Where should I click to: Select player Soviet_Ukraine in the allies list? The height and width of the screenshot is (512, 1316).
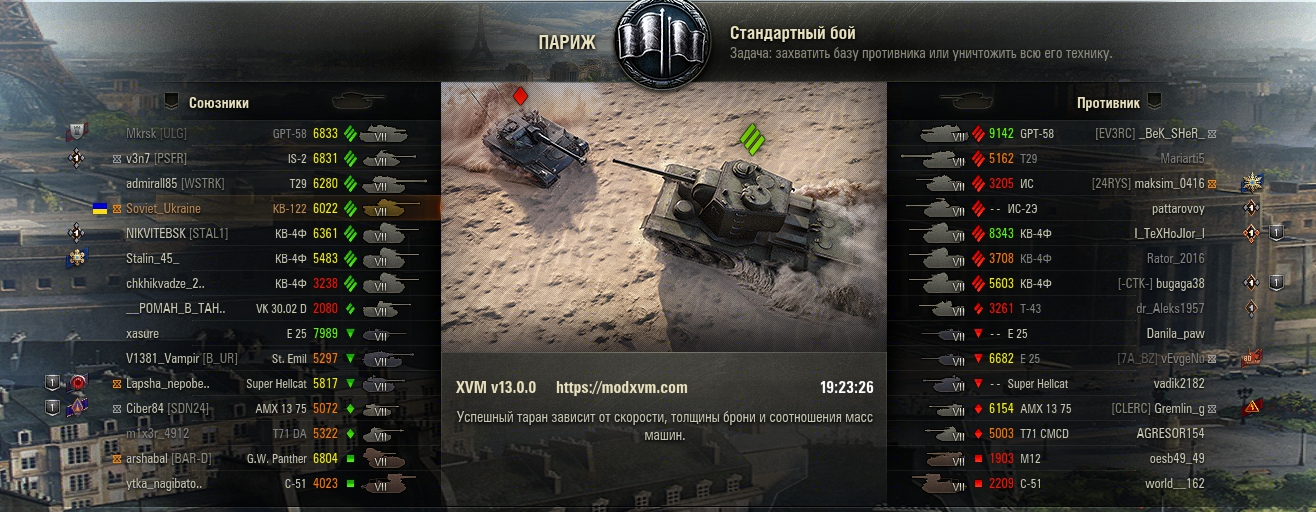[163, 208]
